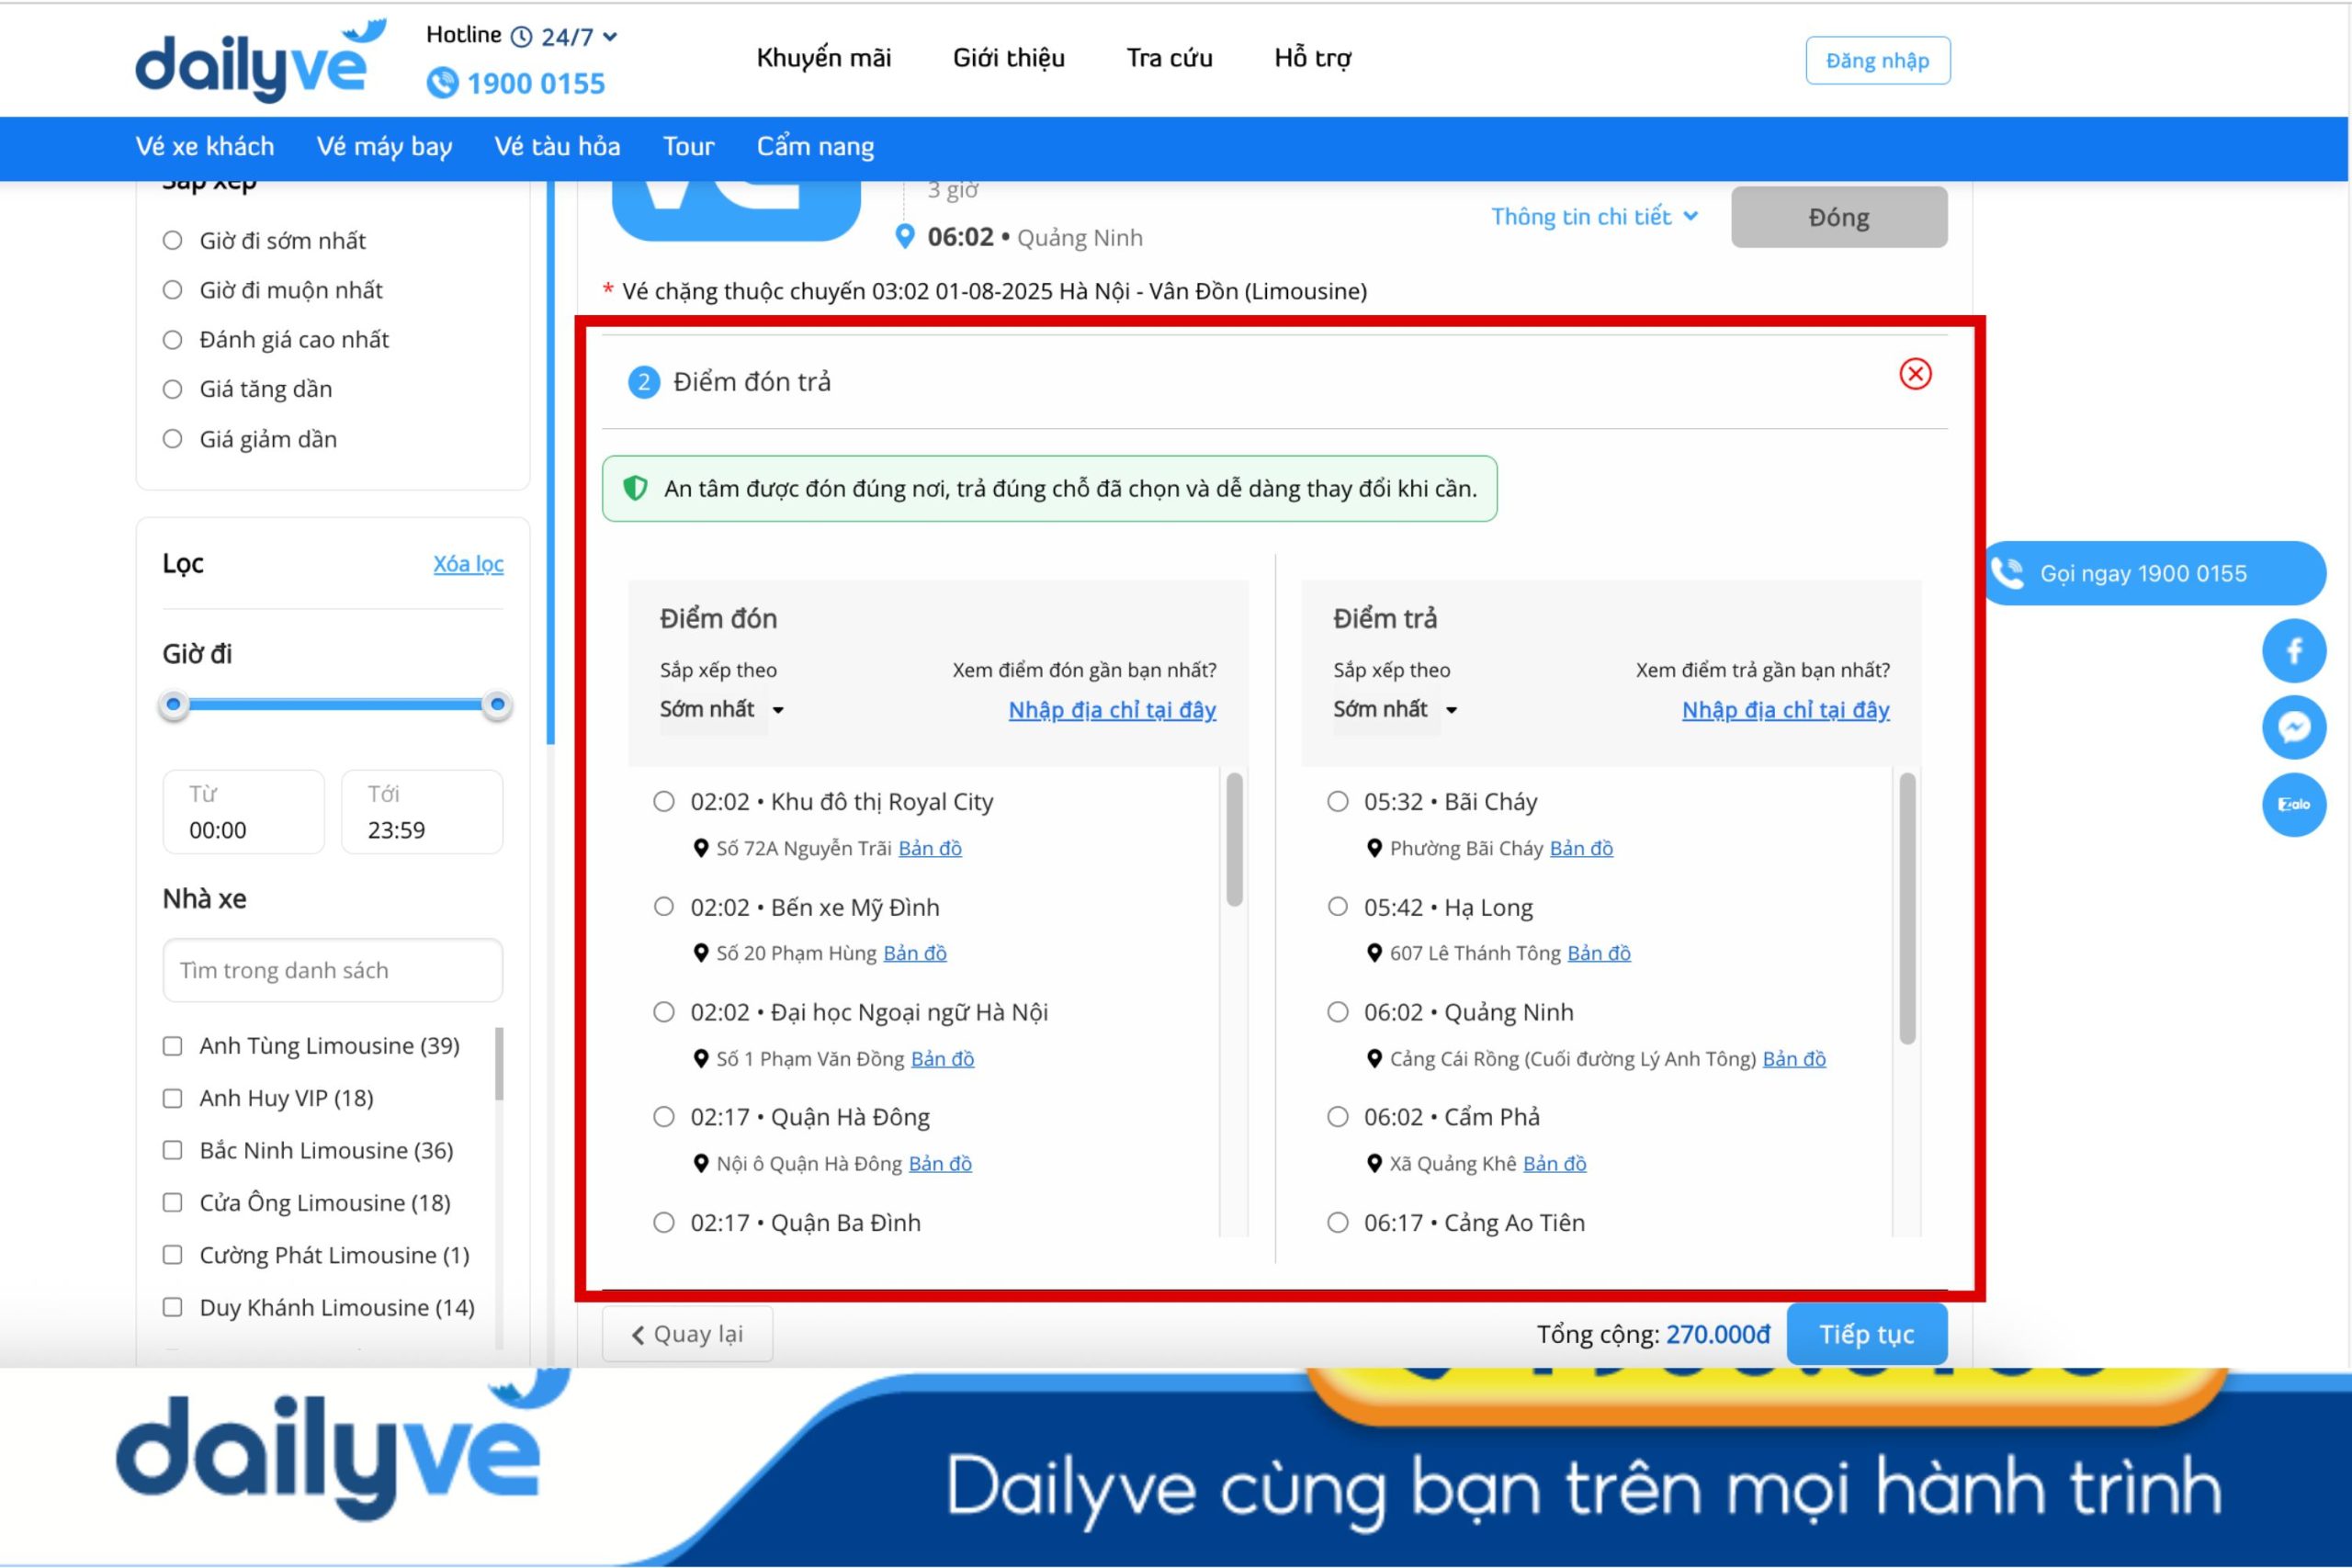Close the Điểm đón trả panel with red X
This screenshot has height=1568, width=2352.
click(1915, 374)
